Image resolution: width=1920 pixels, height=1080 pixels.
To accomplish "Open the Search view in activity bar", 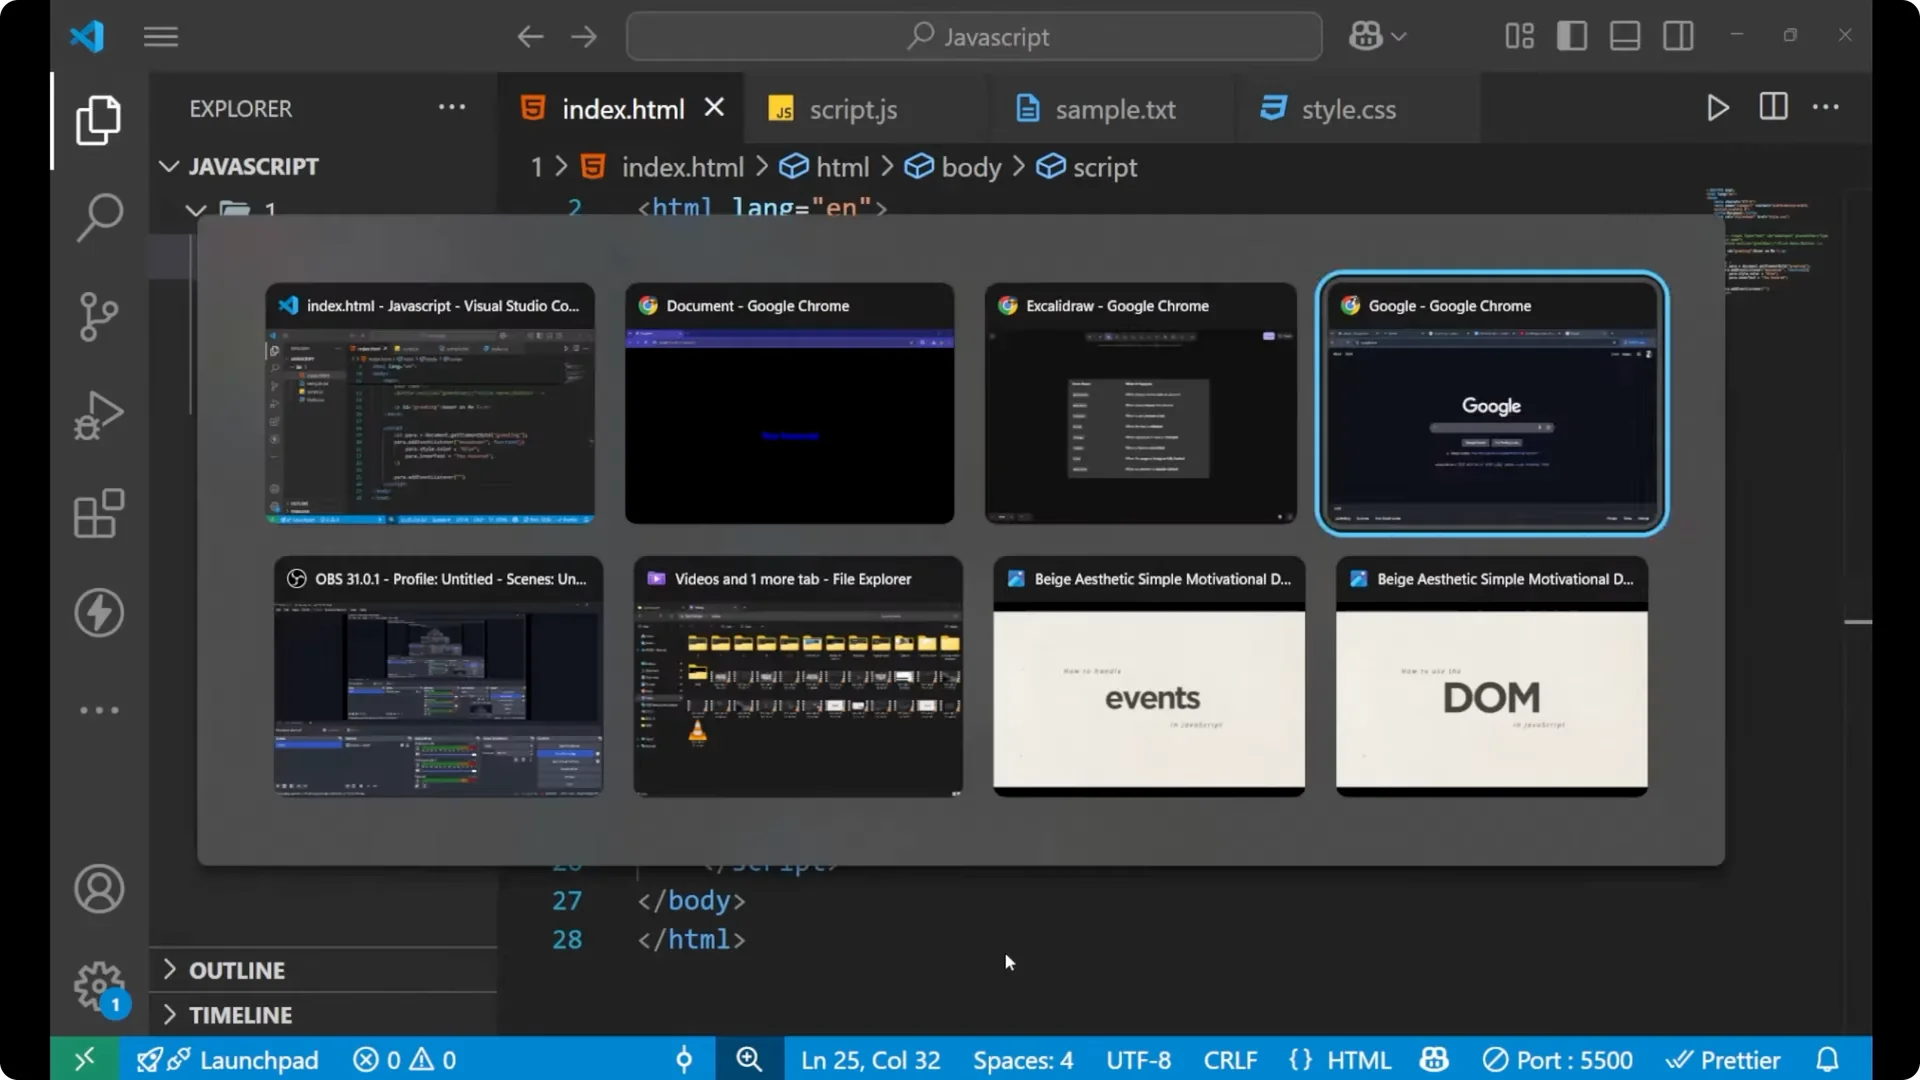I will click(99, 217).
